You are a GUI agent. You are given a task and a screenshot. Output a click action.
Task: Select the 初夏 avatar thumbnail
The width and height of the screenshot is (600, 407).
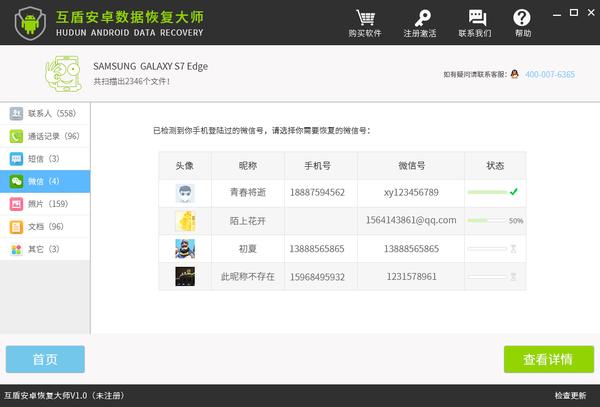click(x=185, y=249)
